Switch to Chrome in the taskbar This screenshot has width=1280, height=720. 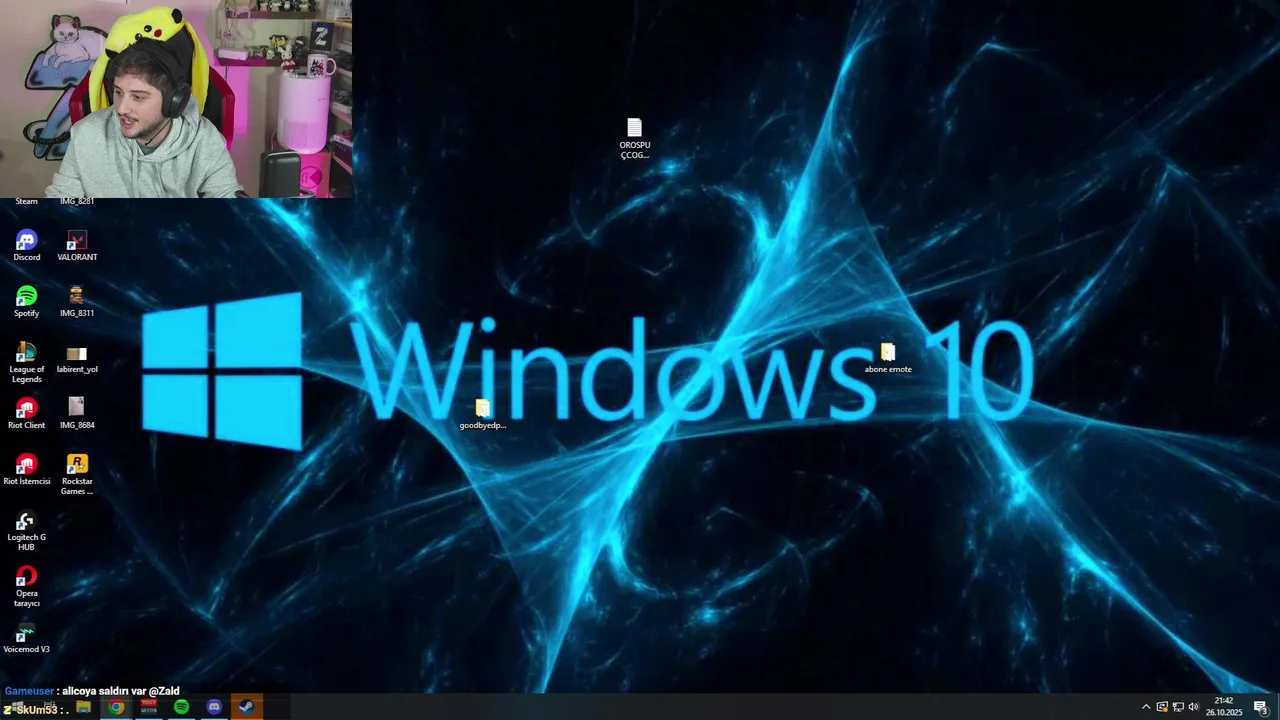(116, 707)
